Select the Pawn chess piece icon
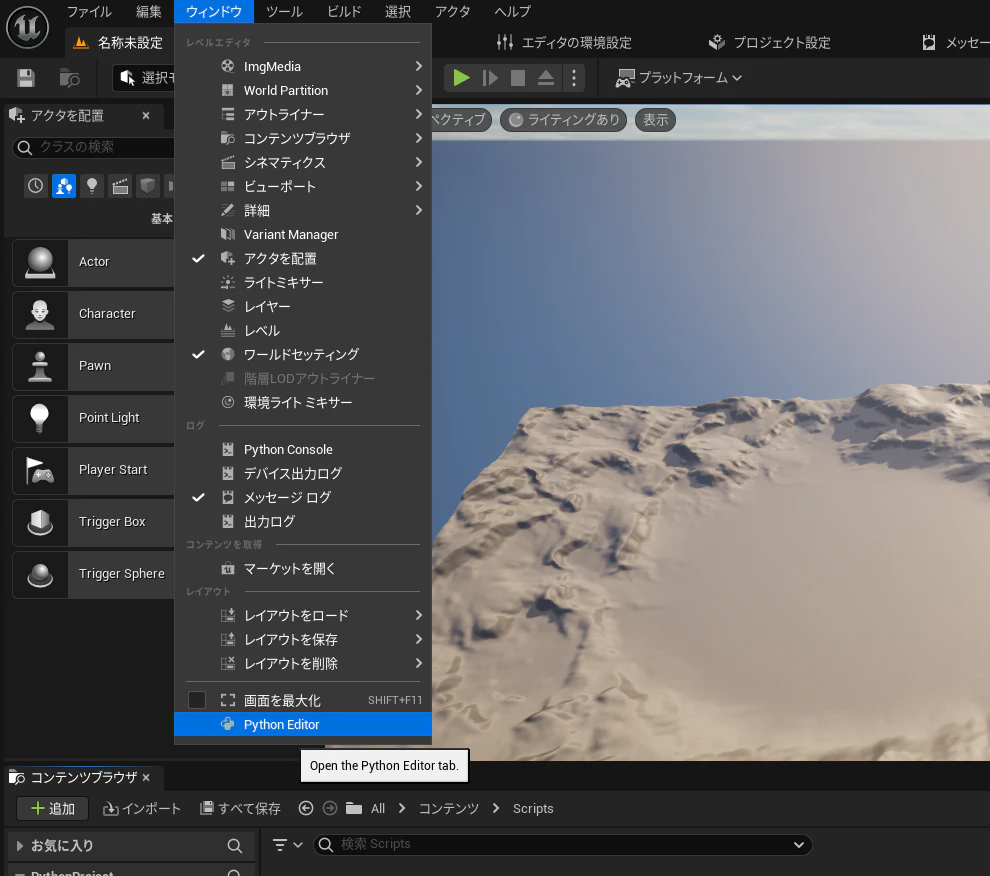The height and width of the screenshot is (876, 990). (40, 366)
